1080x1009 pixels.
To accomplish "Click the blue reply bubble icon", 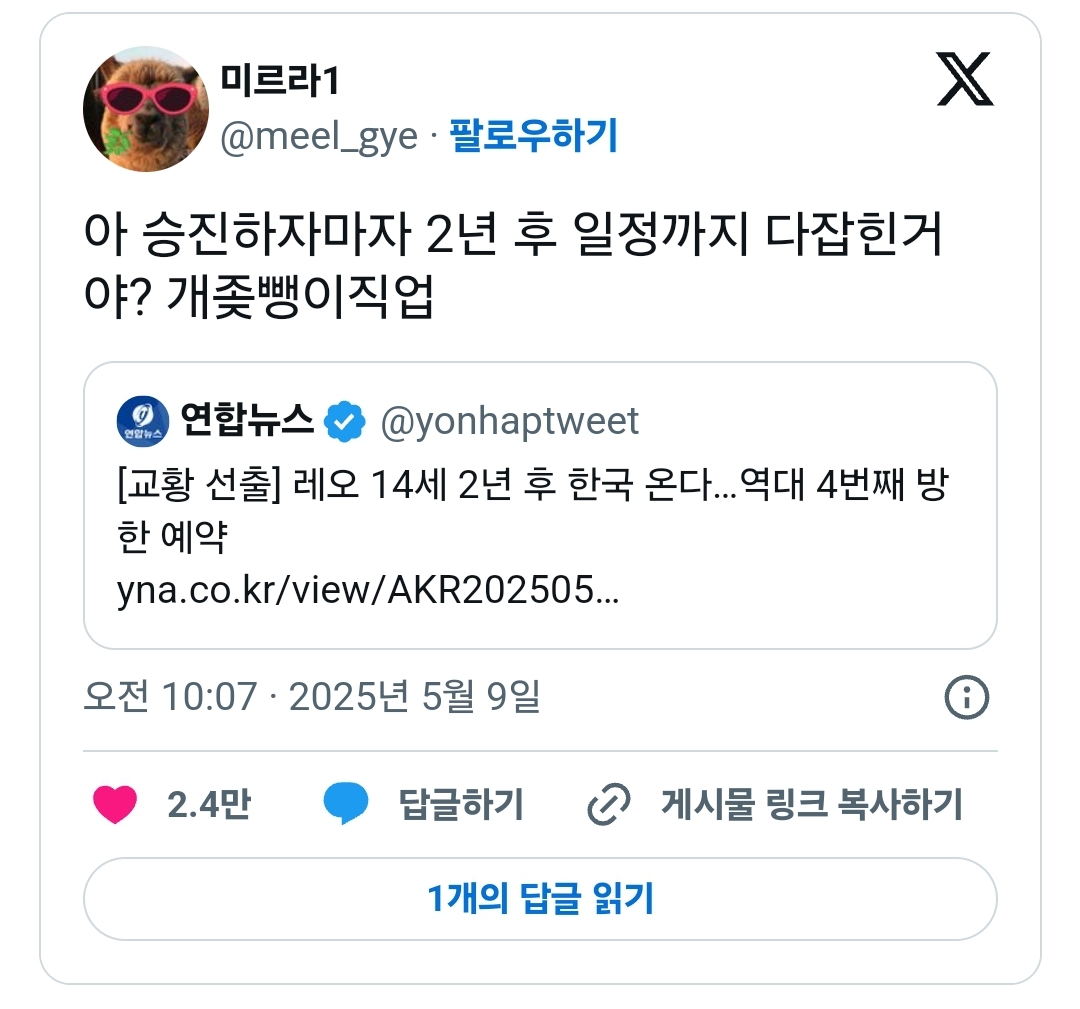I will click(346, 803).
